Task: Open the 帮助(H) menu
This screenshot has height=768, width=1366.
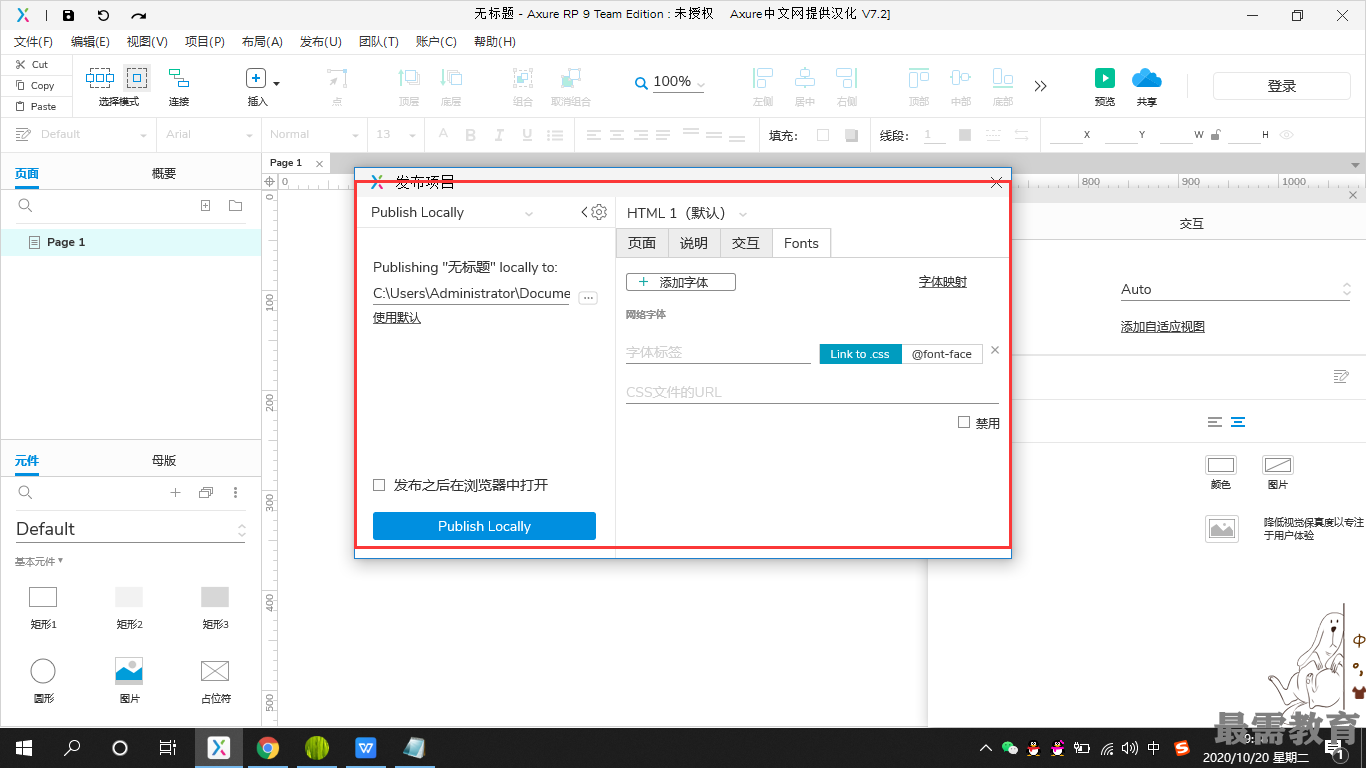Action: (x=495, y=42)
